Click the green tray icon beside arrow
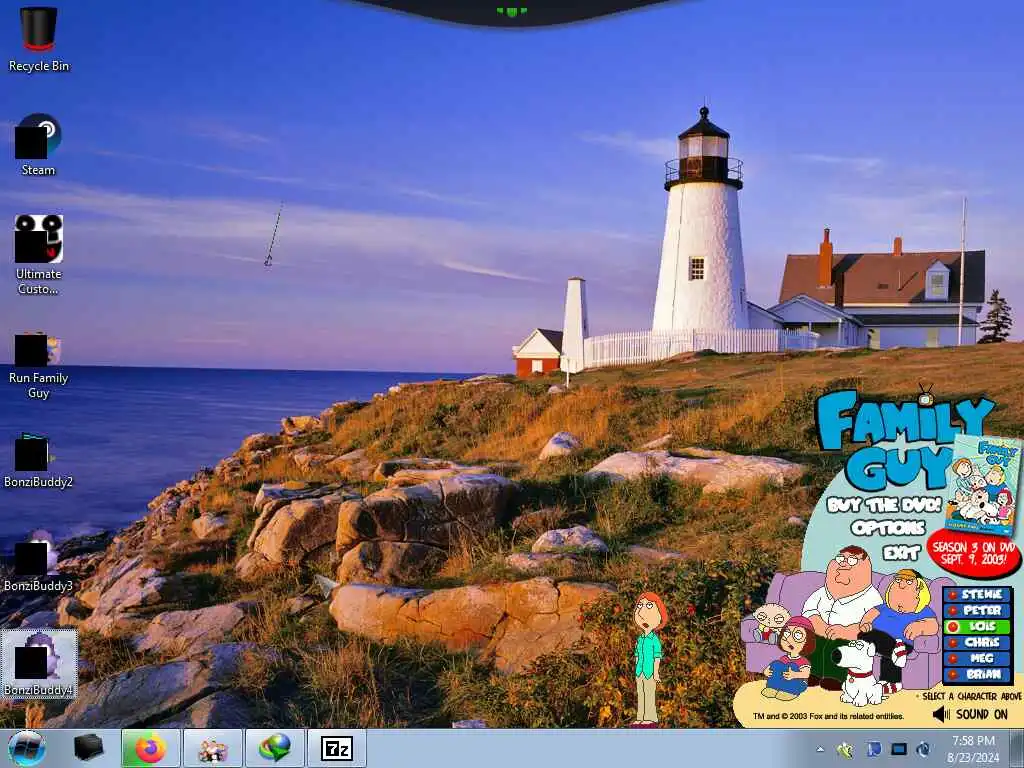The height and width of the screenshot is (768, 1024). tap(845, 750)
